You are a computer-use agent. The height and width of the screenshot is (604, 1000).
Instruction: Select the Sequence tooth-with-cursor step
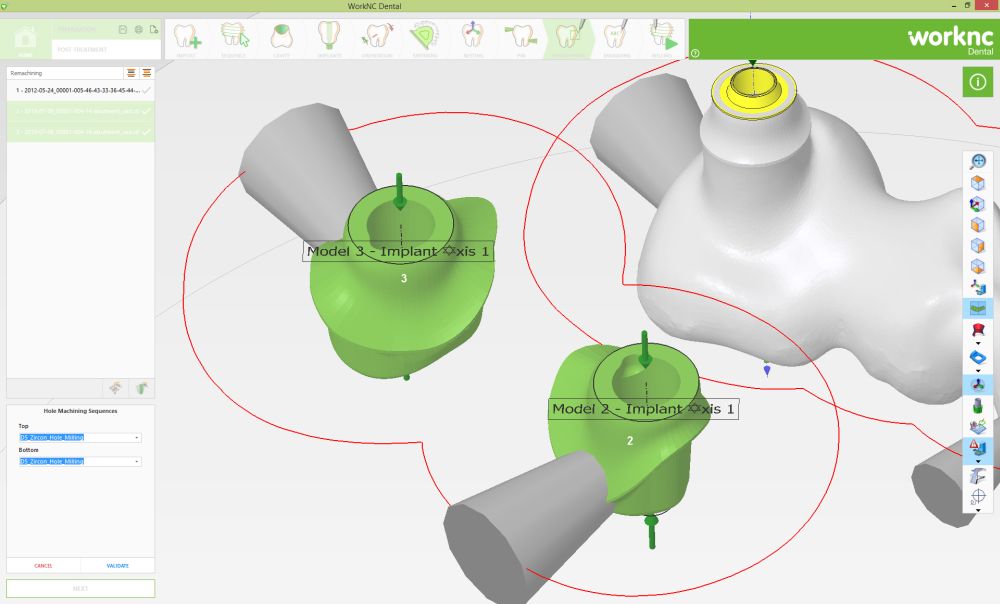tap(234, 37)
